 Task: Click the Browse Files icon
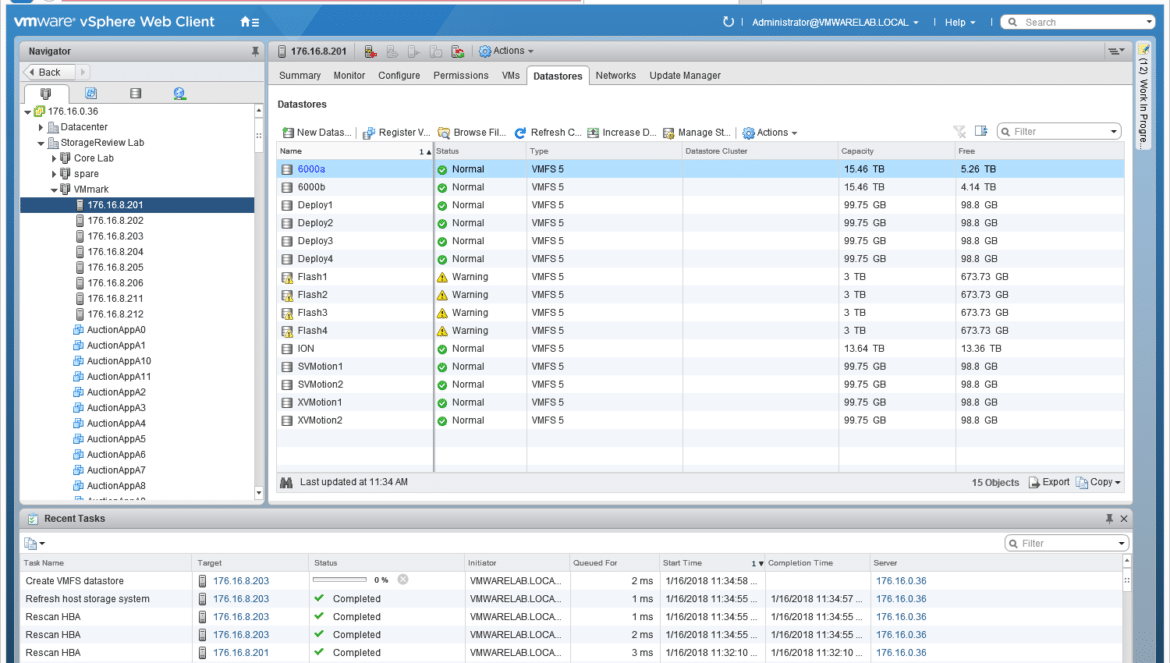(444, 133)
